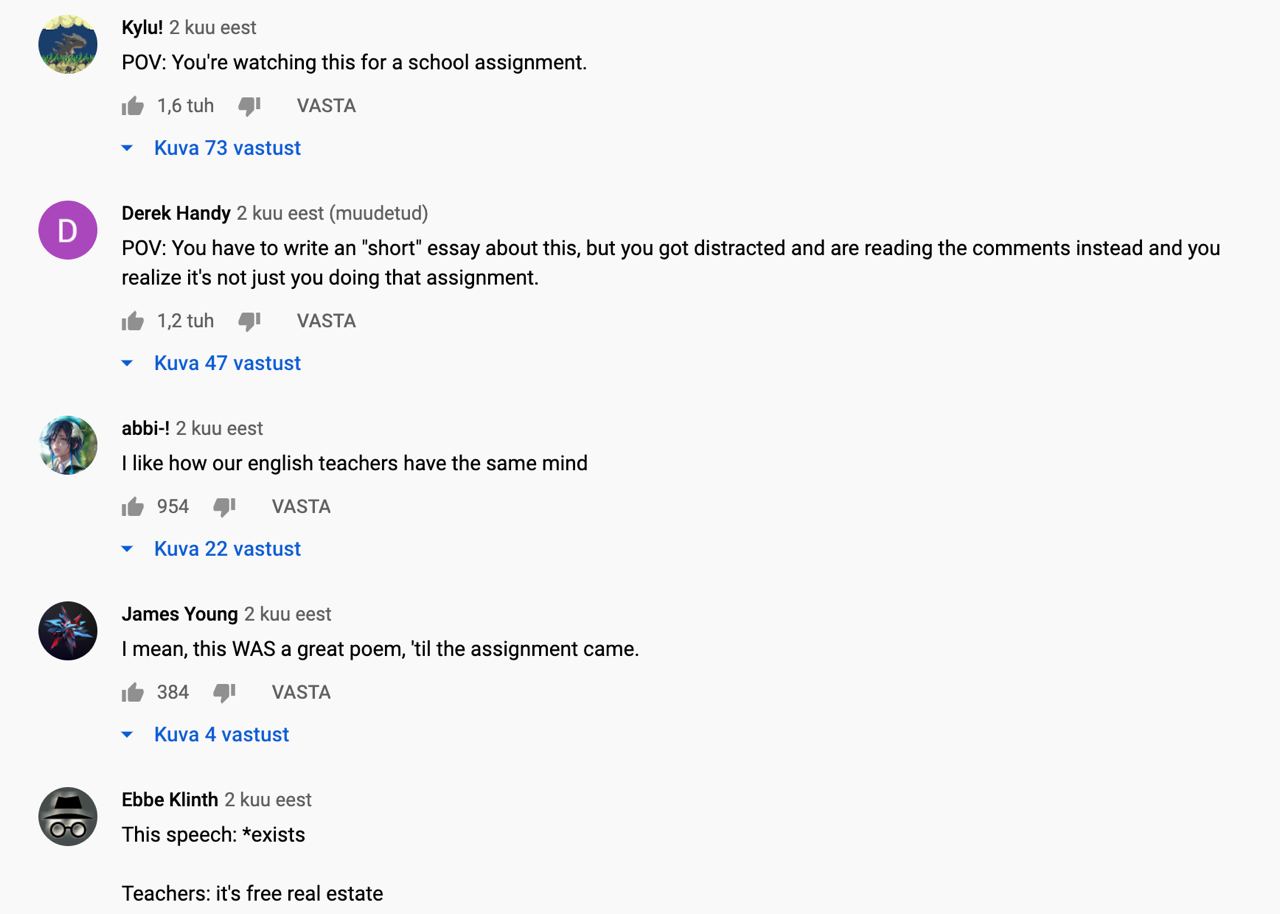The height and width of the screenshot is (914, 1280).
Task: Show Kuva 47 vastust replies
Action: 226,363
